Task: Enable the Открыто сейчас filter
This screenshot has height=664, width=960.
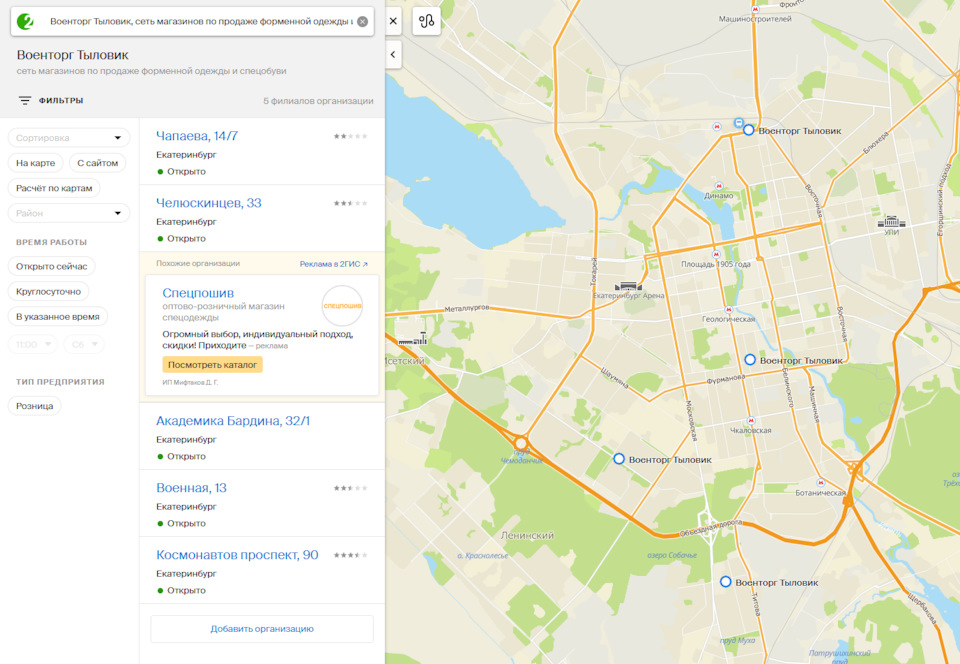Action: coord(51,266)
